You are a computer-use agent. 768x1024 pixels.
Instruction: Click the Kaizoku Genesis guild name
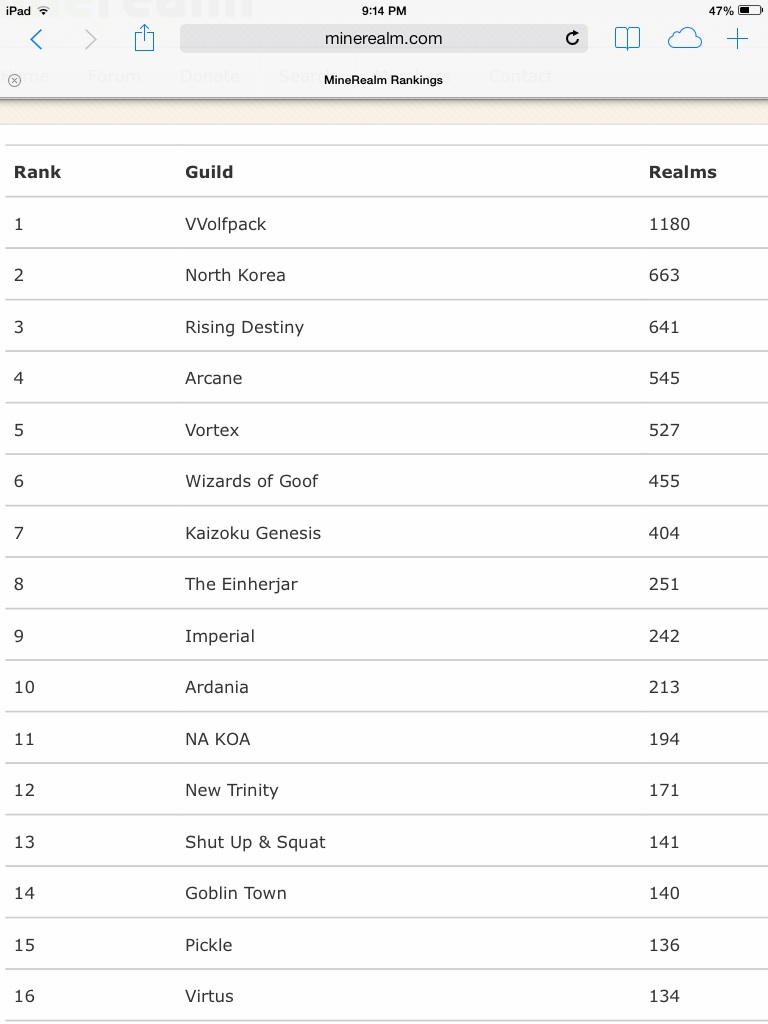point(253,533)
